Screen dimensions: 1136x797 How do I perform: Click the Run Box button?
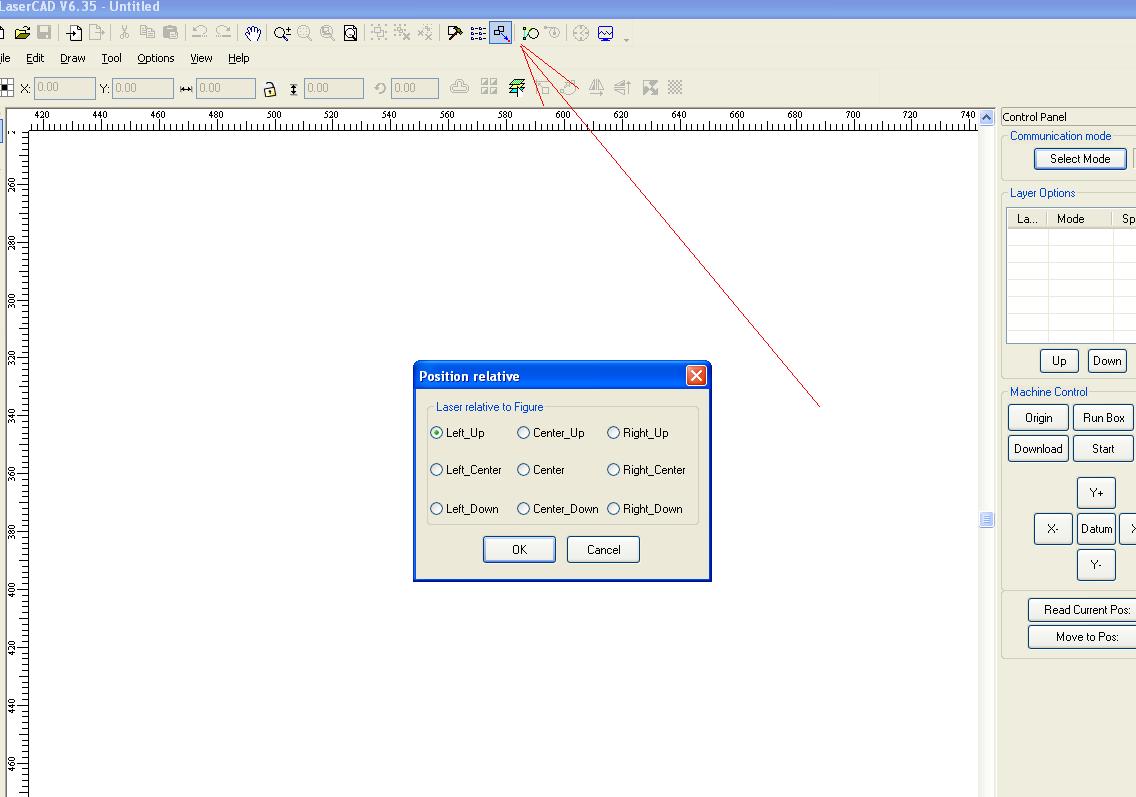coord(1103,418)
